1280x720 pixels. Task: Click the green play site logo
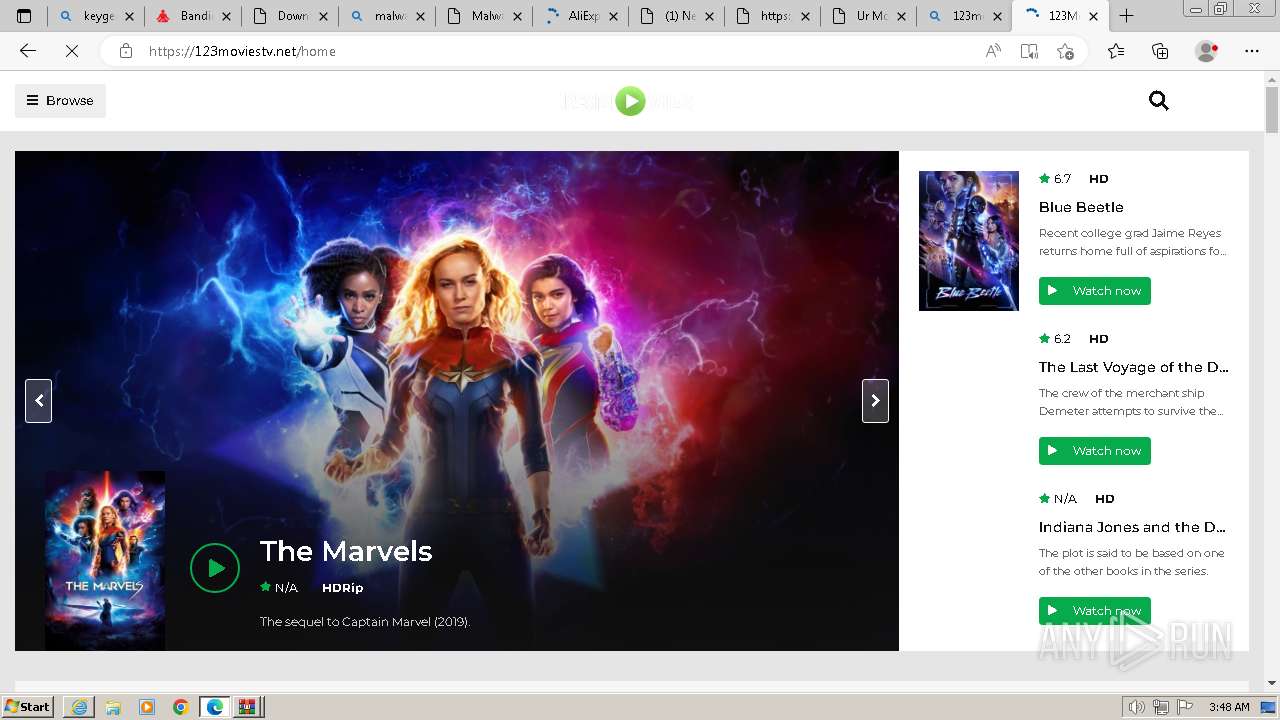[630, 101]
